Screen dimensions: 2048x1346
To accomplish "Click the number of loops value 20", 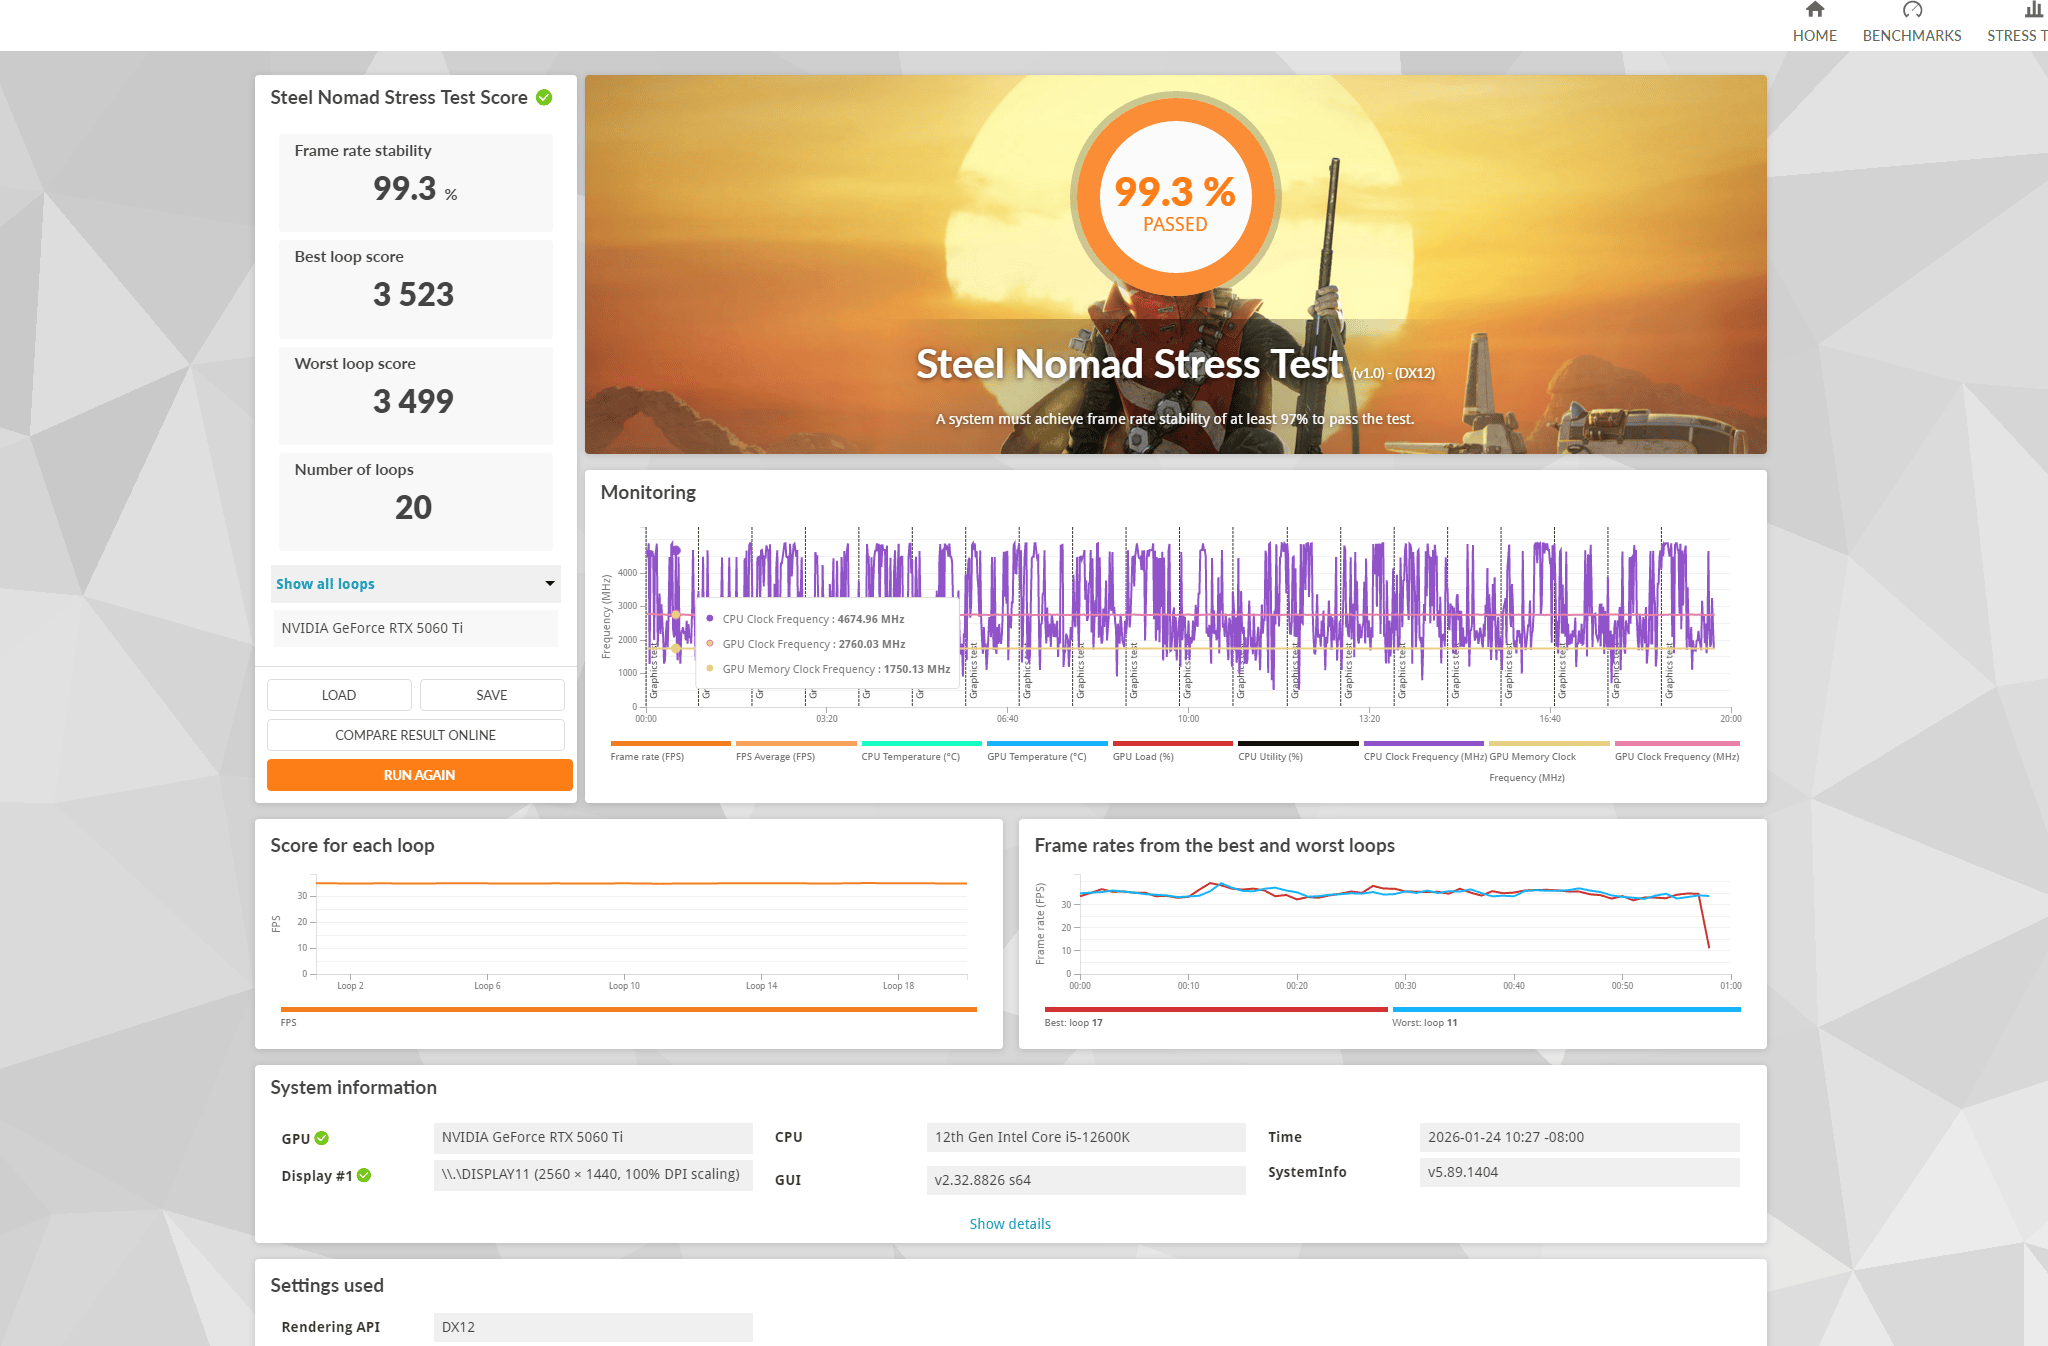I will (413, 507).
